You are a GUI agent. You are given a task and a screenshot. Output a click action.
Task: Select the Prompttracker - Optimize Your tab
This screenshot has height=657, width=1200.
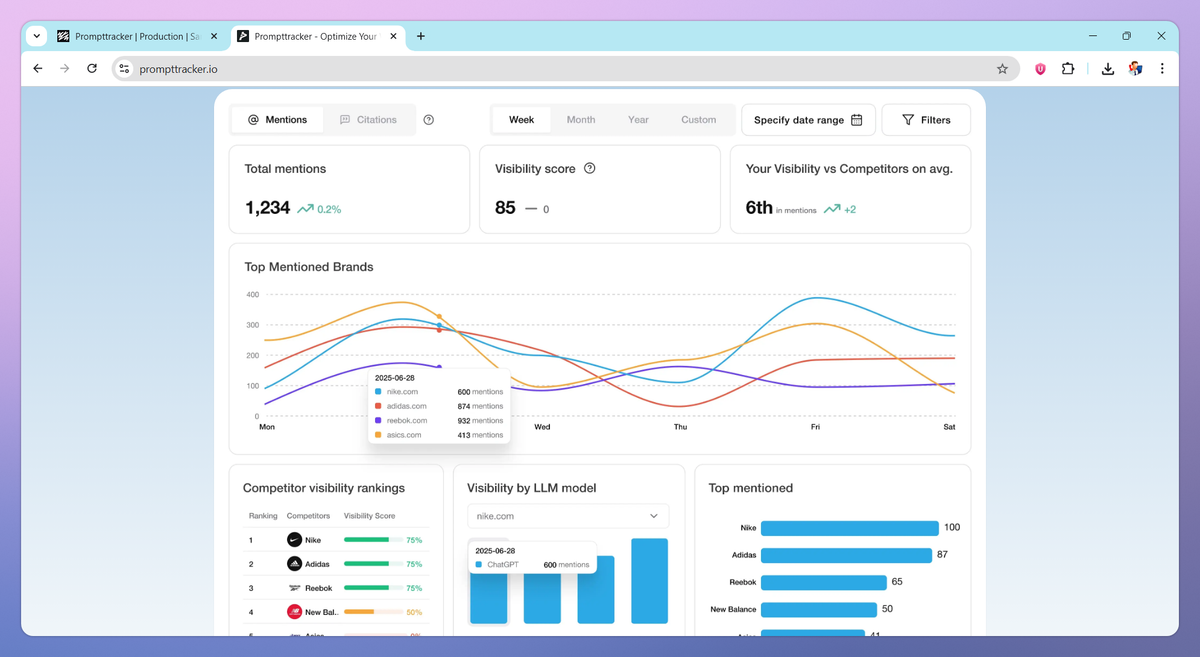pyautogui.click(x=317, y=36)
